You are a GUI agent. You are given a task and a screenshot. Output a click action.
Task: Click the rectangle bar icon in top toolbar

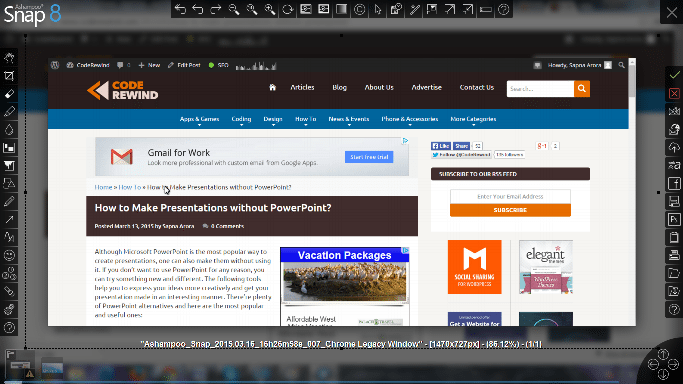pos(486,9)
